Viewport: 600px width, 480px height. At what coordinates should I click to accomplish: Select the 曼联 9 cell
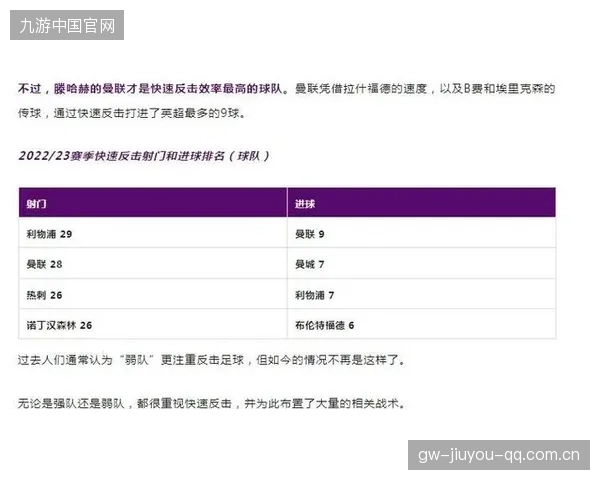(421, 233)
